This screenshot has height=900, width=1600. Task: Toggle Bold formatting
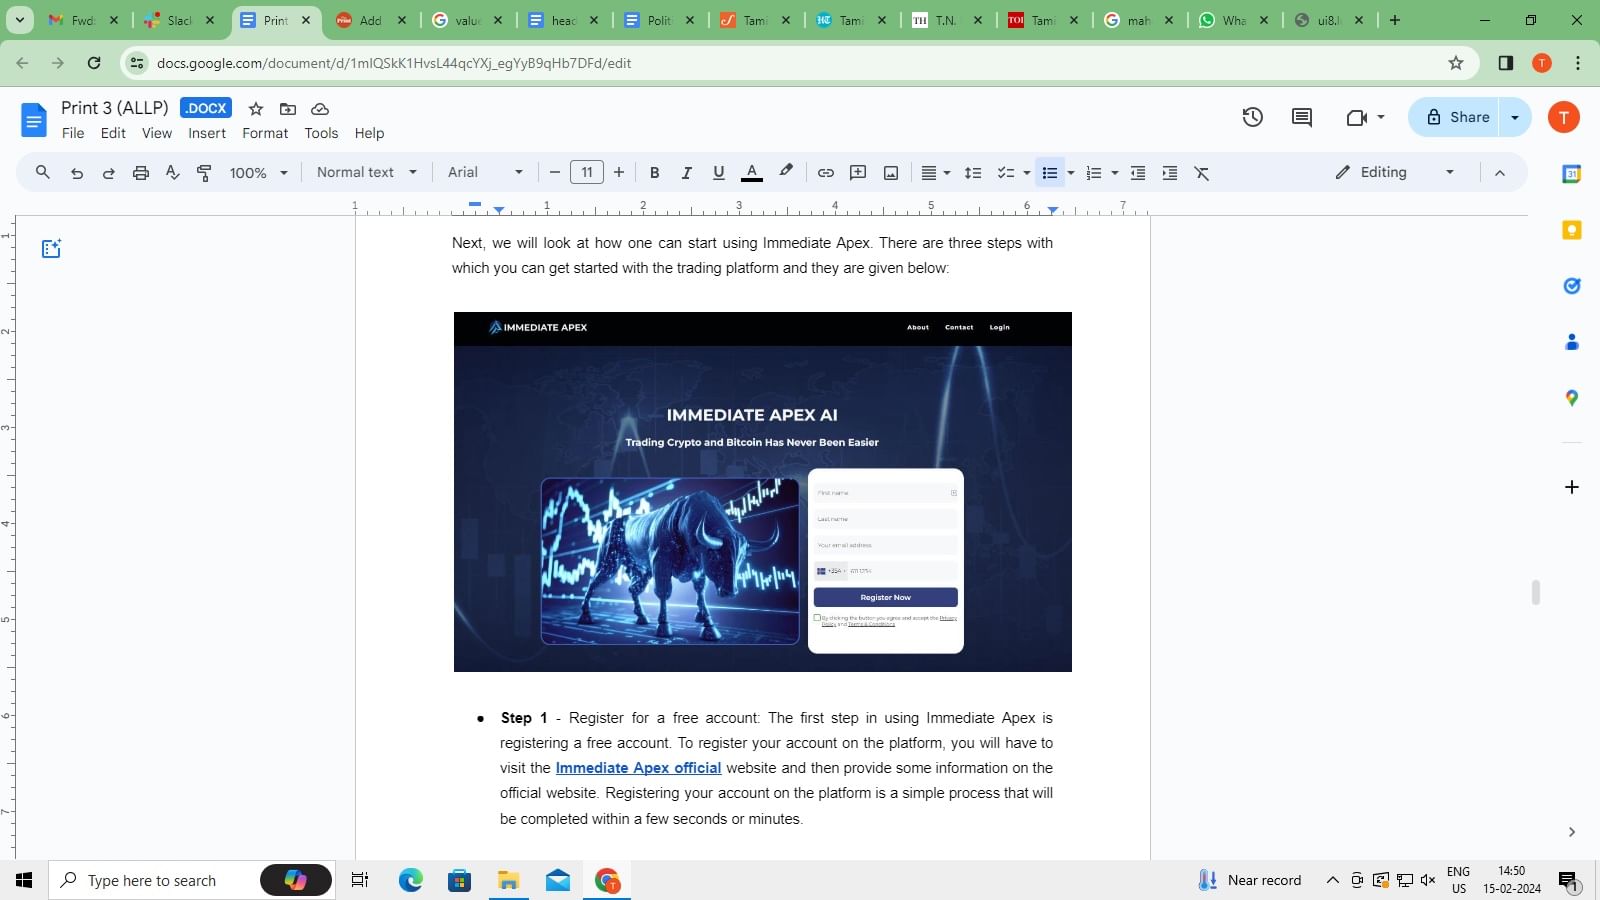tap(654, 173)
